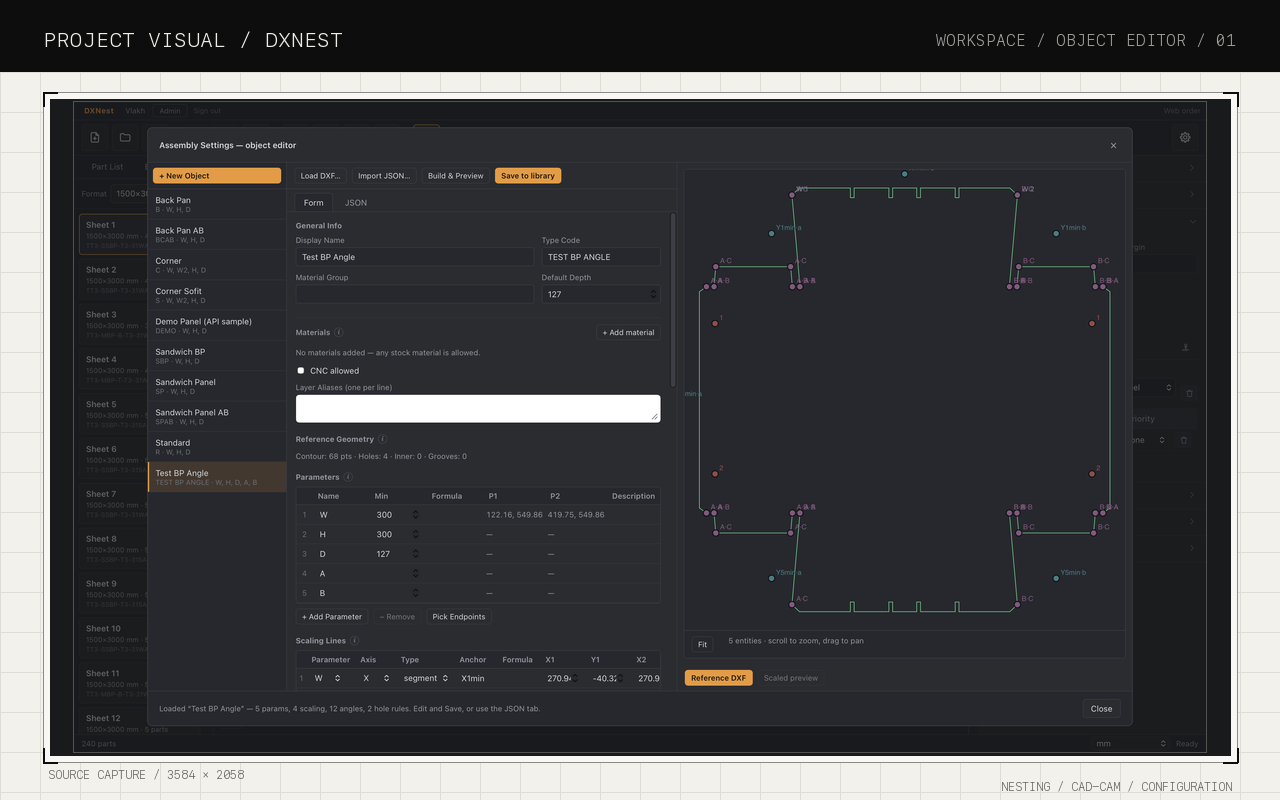Screen dimensions: 1280x800
Task: Click the Reference Geometry info icon
Action: pyautogui.click(x=383, y=439)
